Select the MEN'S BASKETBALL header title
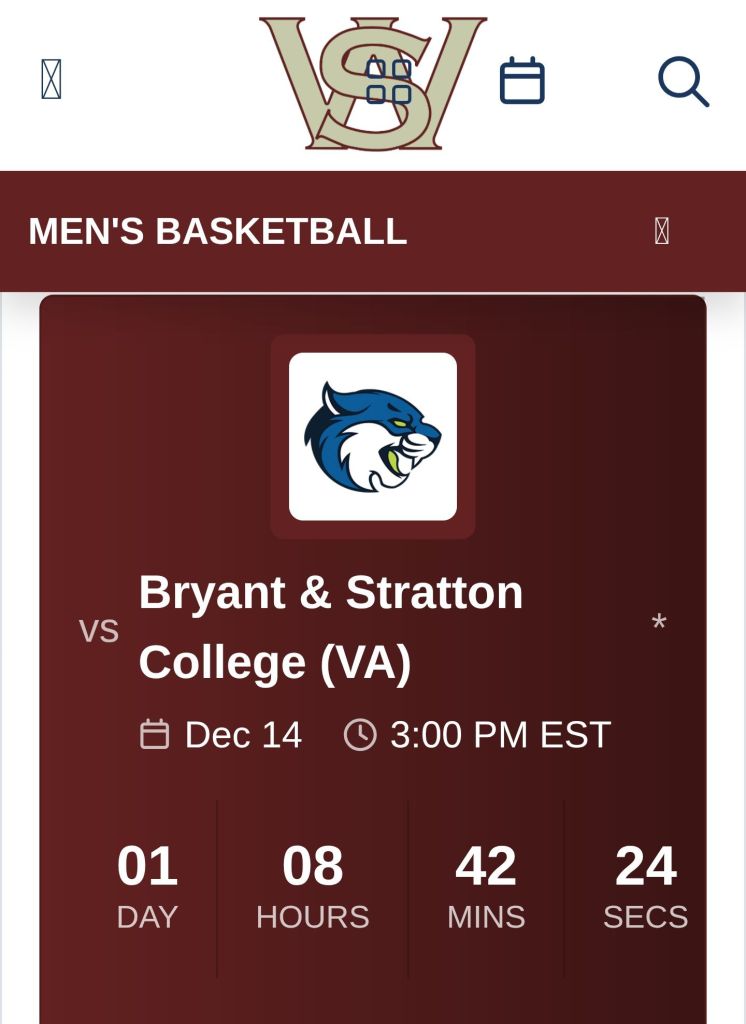Screen dimensions: 746x1024 (x=218, y=232)
